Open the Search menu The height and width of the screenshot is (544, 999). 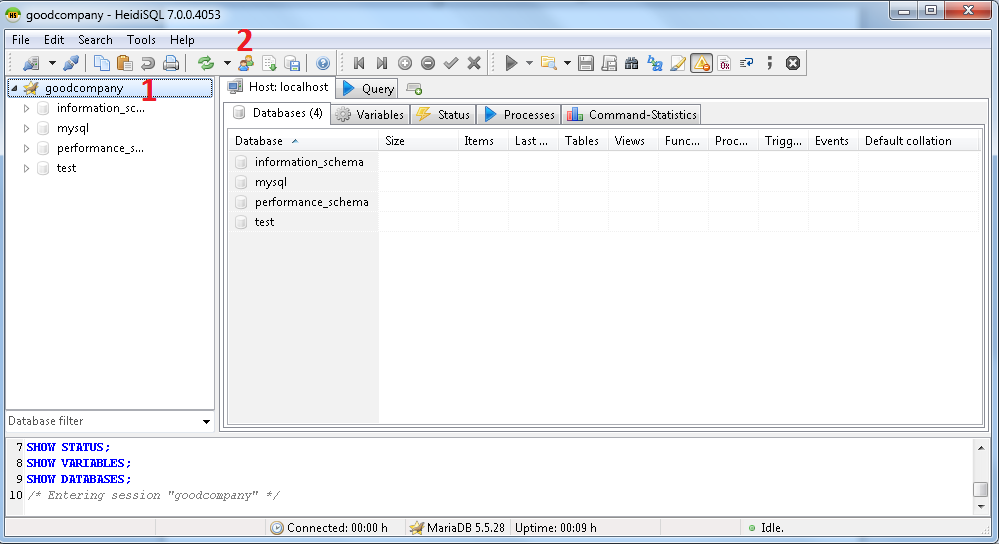(x=96, y=39)
